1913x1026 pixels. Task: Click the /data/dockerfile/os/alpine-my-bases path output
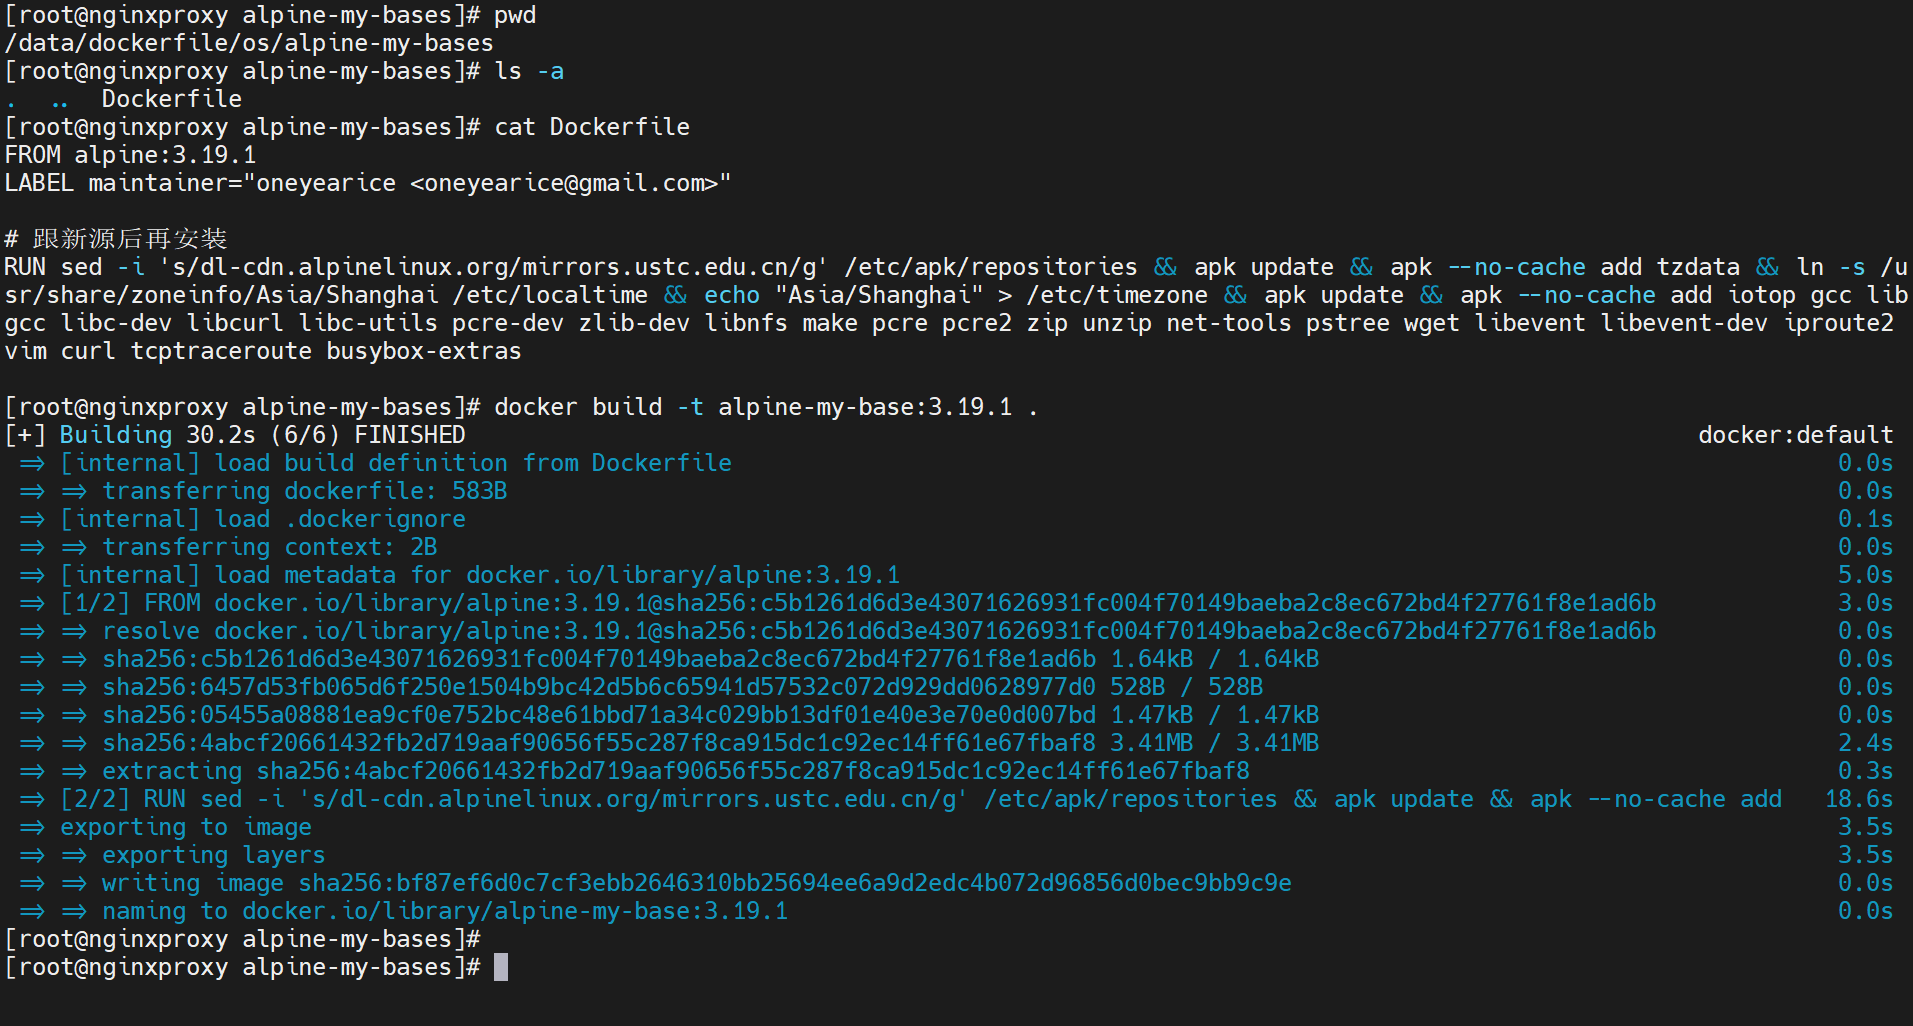(249, 43)
